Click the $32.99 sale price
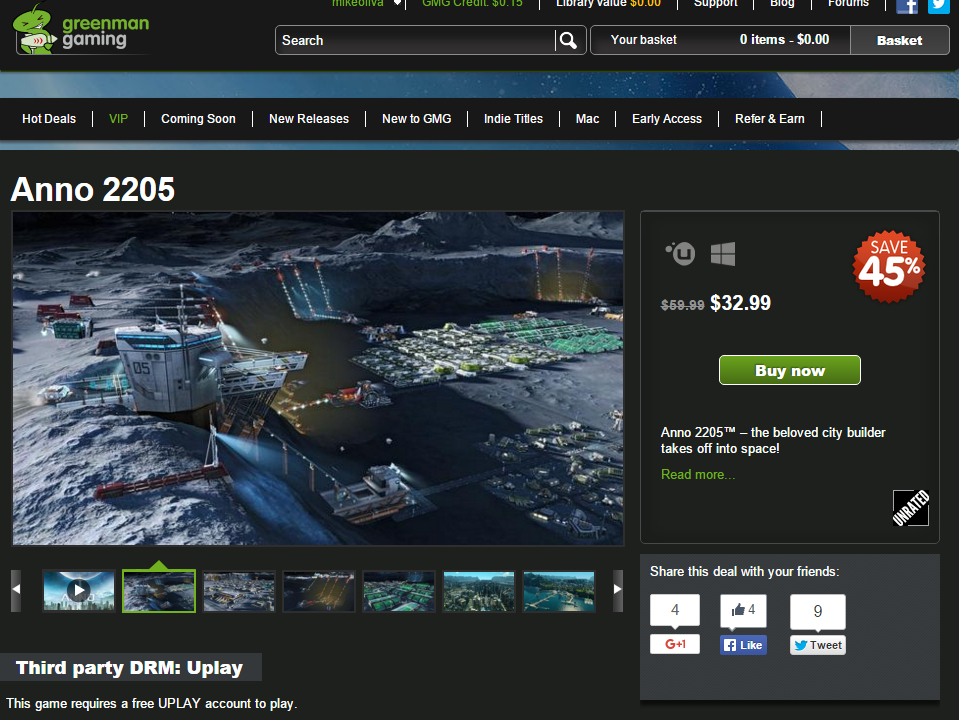 point(740,303)
